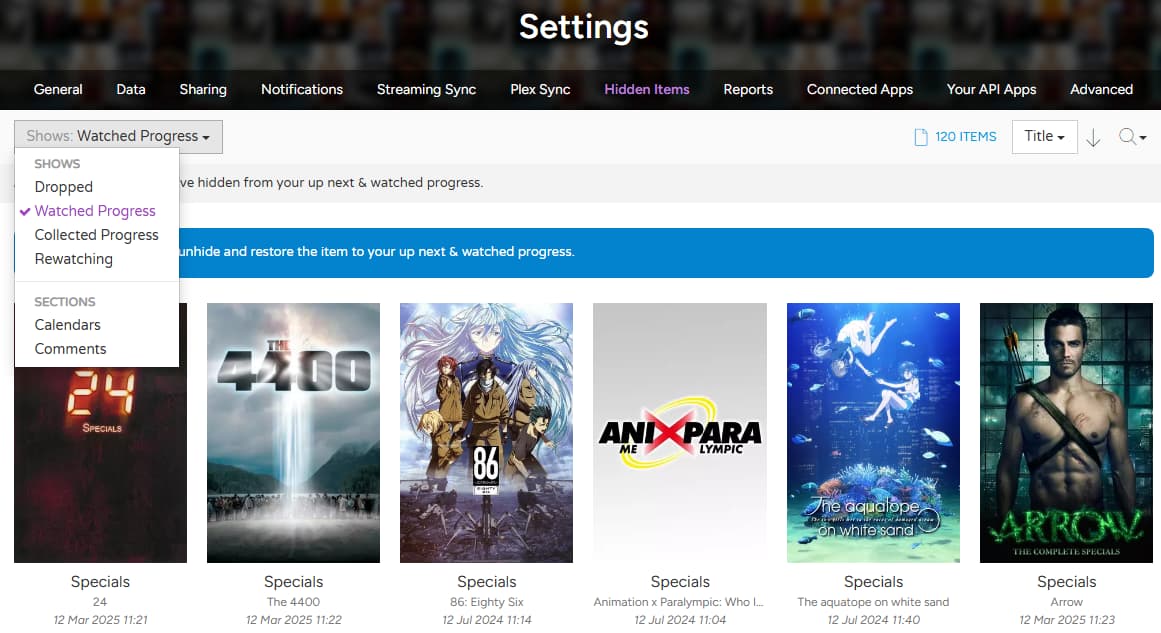Image resolution: width=1161 pixels, height=633 pixels.
Task: Open the Title sort dropdown
Action: (x=1044, y=137)
